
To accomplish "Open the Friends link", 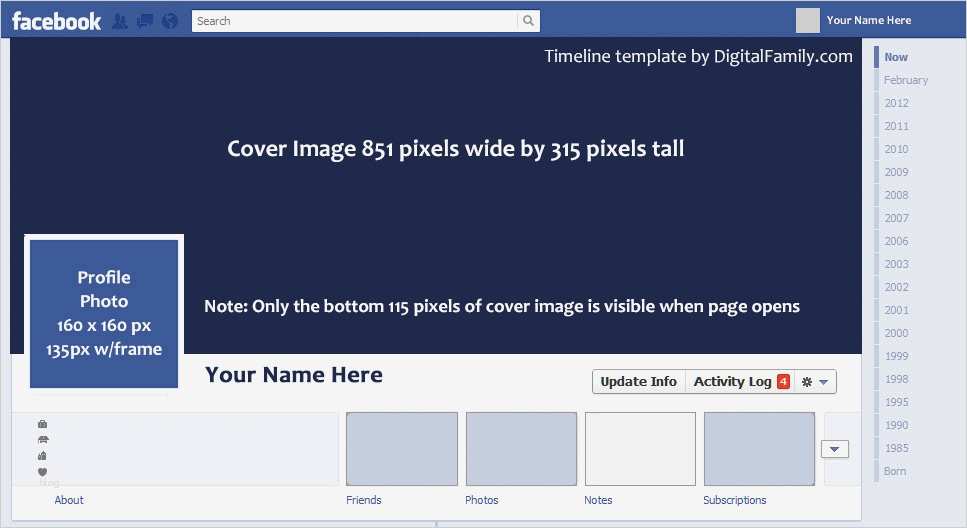I will (x=364, y=500).
